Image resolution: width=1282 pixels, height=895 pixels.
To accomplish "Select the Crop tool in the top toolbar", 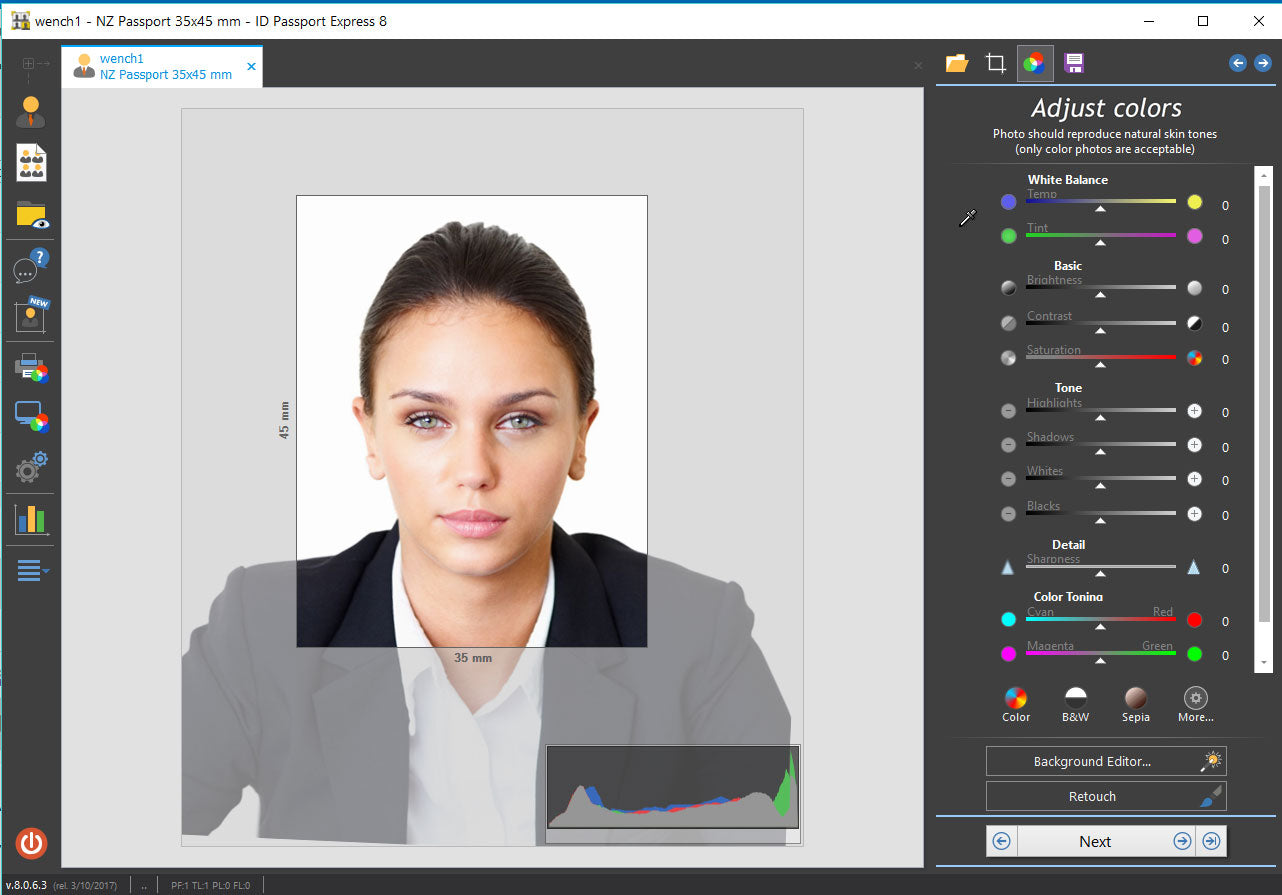I will [995, 62].
